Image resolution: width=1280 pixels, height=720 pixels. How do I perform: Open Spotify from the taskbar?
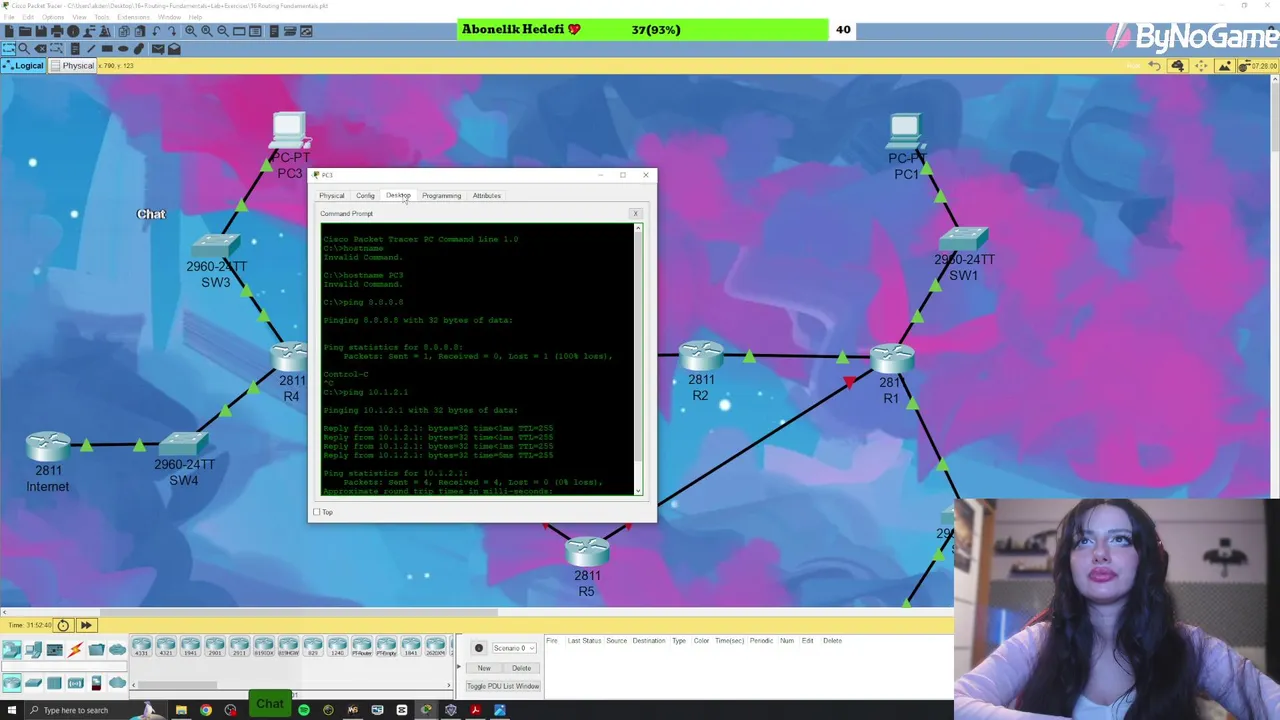coord(304,710)
